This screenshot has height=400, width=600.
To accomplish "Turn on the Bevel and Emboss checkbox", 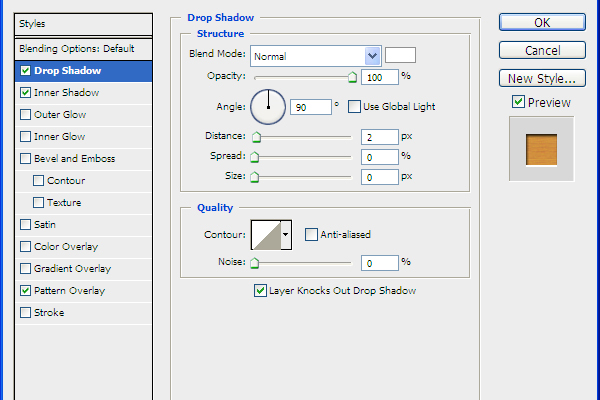I will (x=25, y=158).
